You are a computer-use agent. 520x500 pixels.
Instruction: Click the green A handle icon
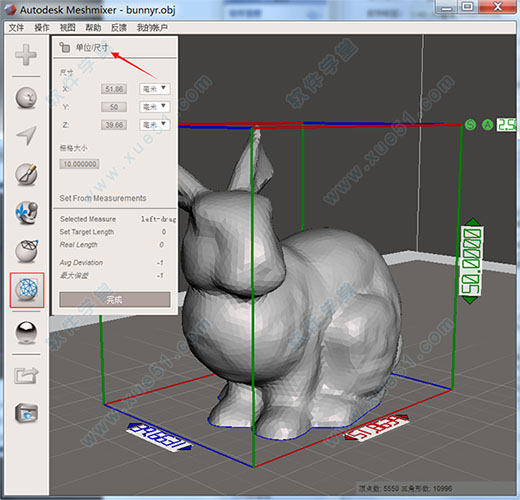[488, 125]
